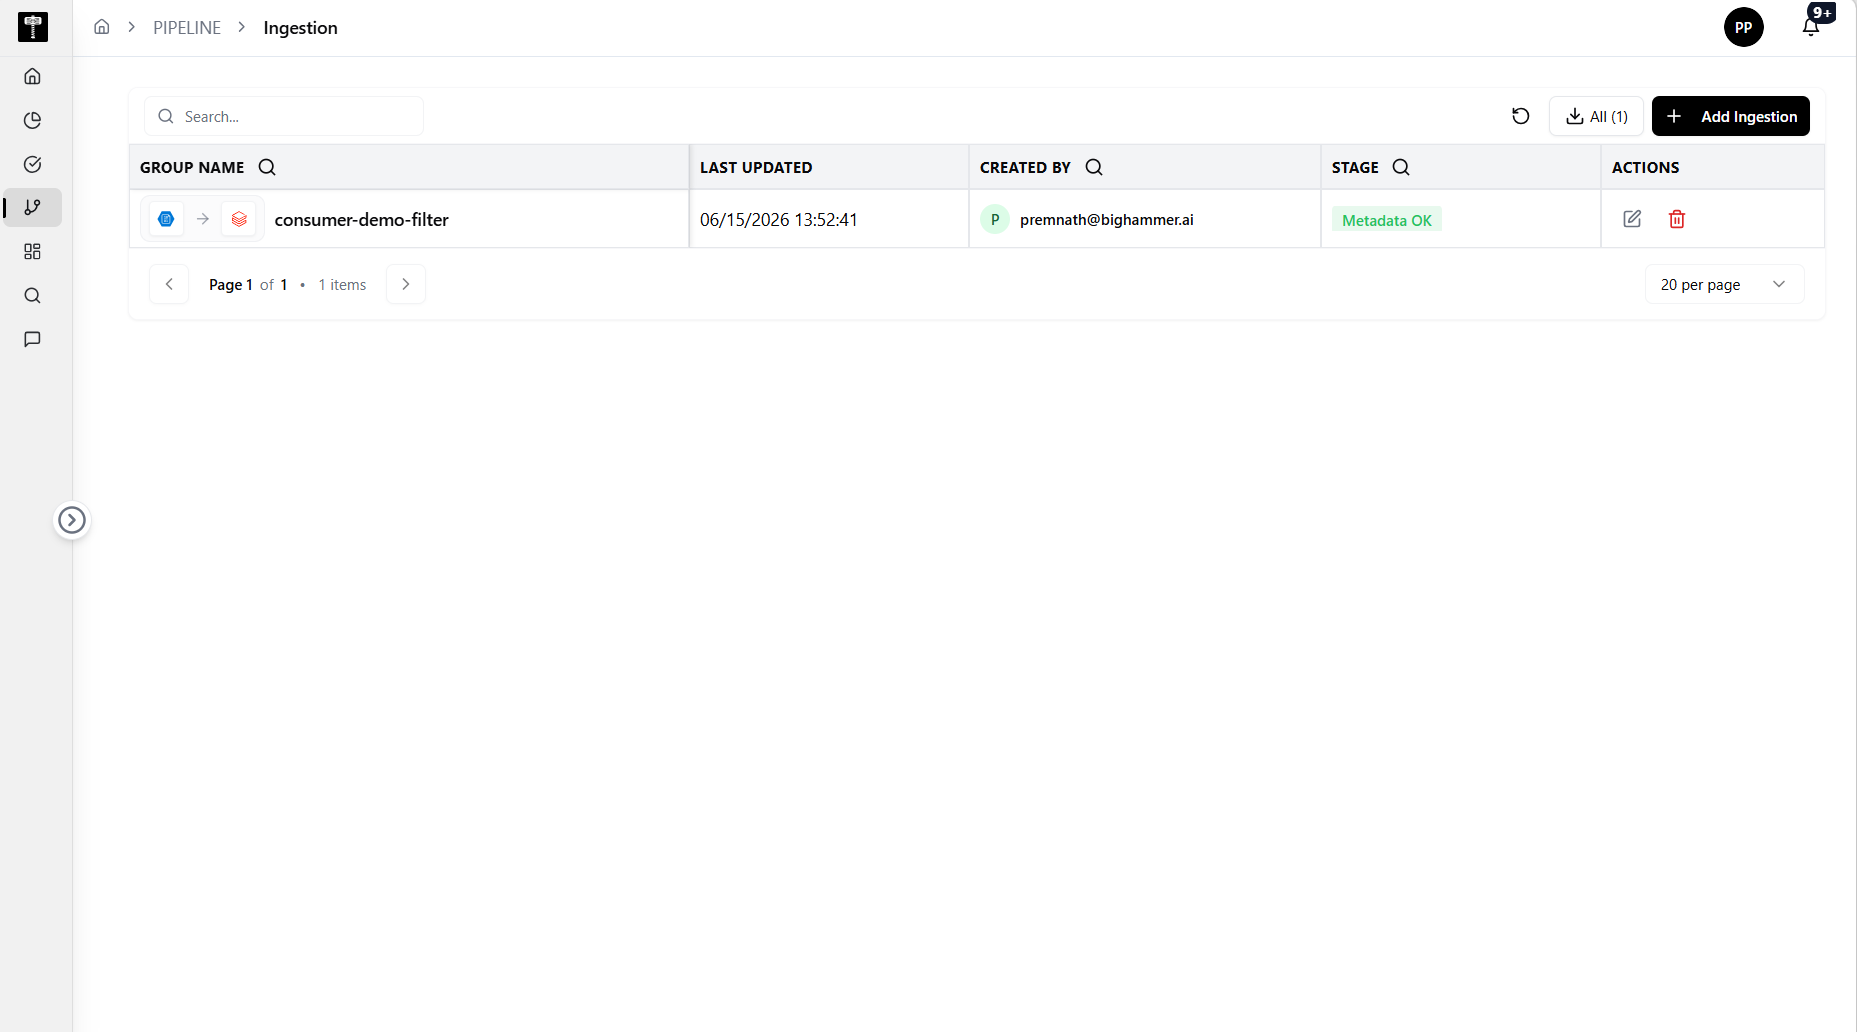Click the GROUP NAME column header

192,168
